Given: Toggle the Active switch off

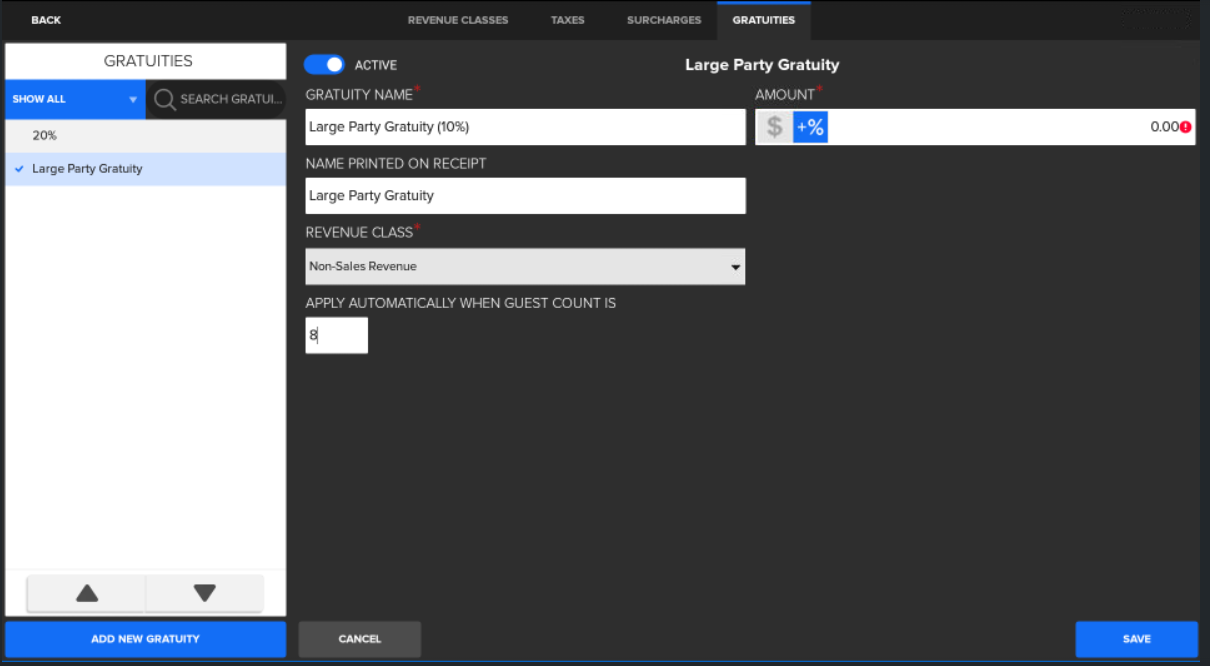Looking at the screenshot, I should pos(324,65).
